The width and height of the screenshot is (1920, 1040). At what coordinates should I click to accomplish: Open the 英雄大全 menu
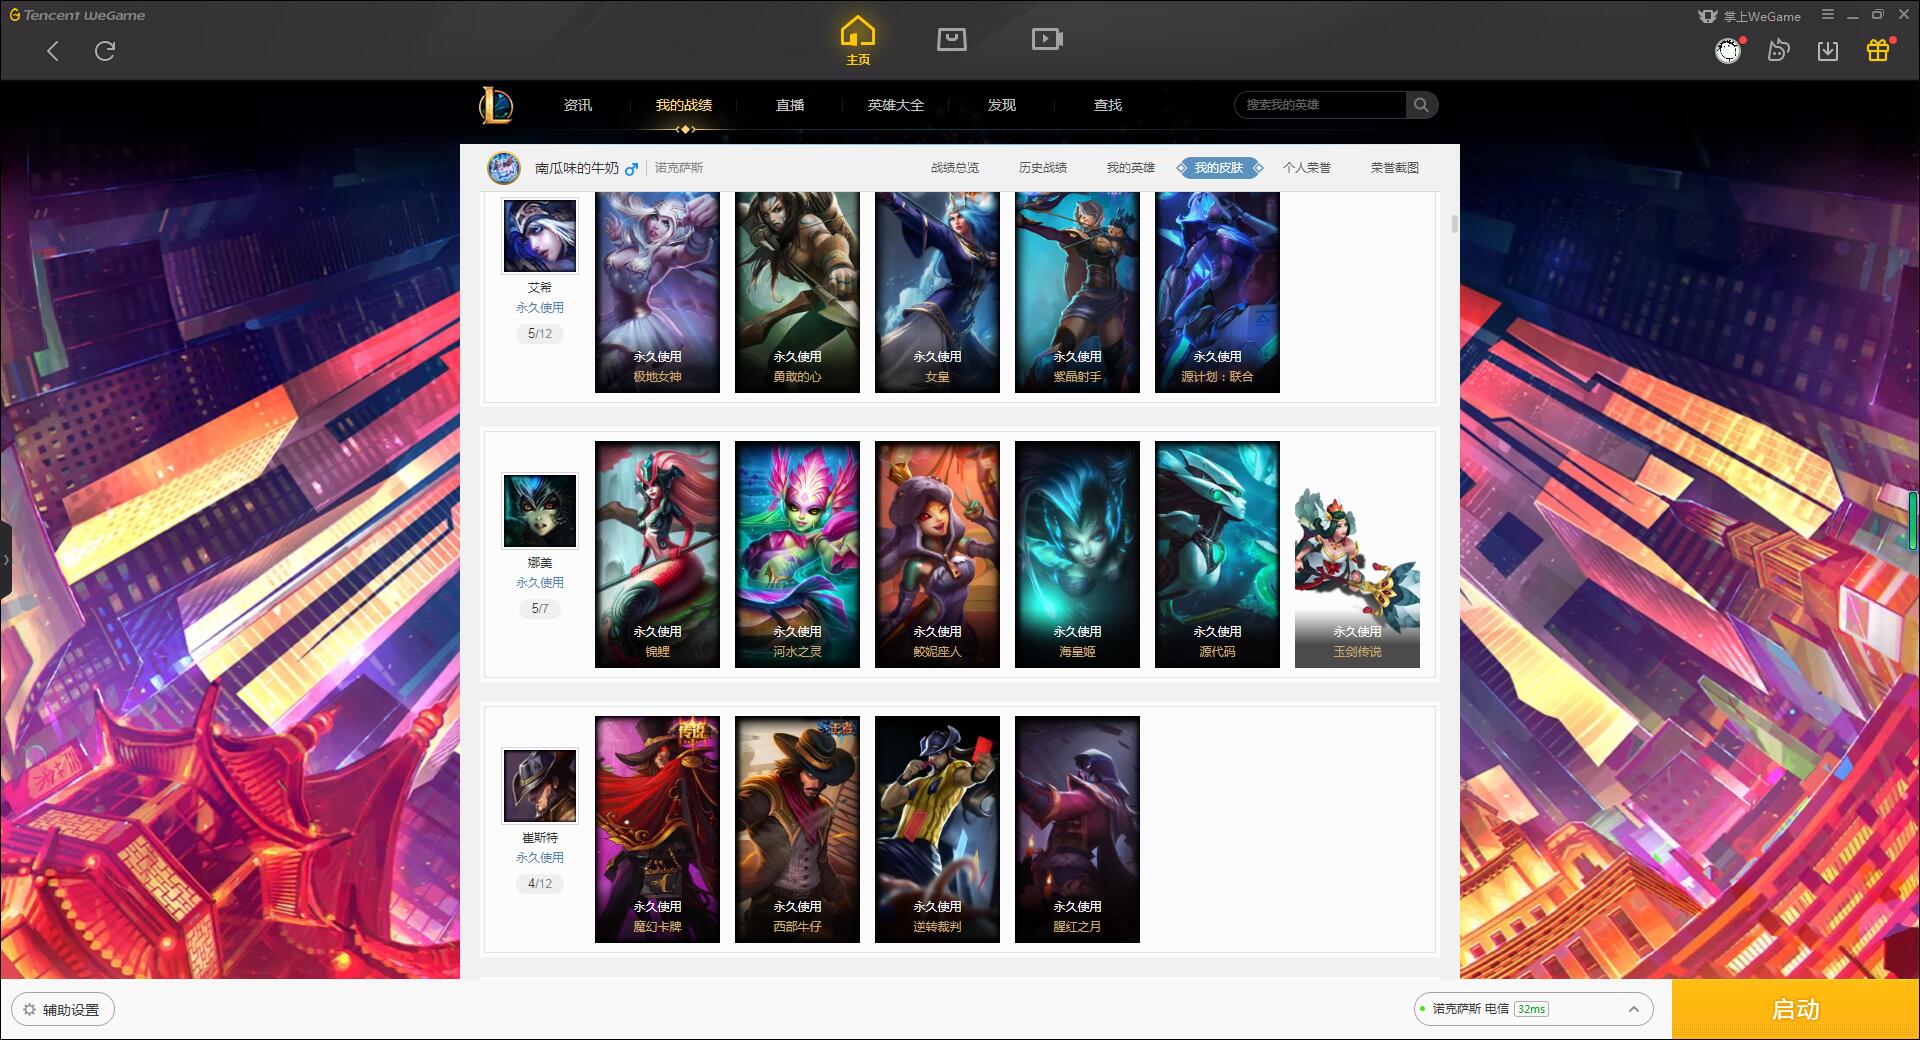pos(896,105)
